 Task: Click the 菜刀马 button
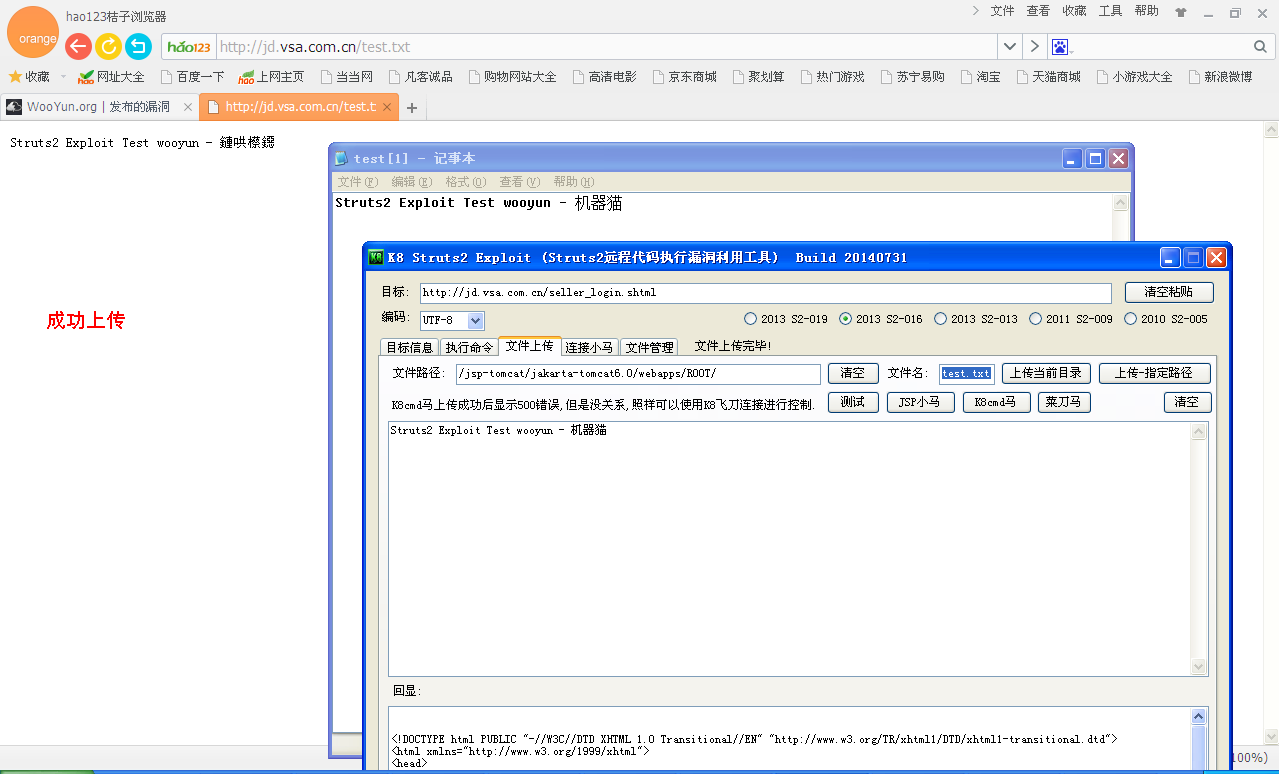coord(1064,402)
